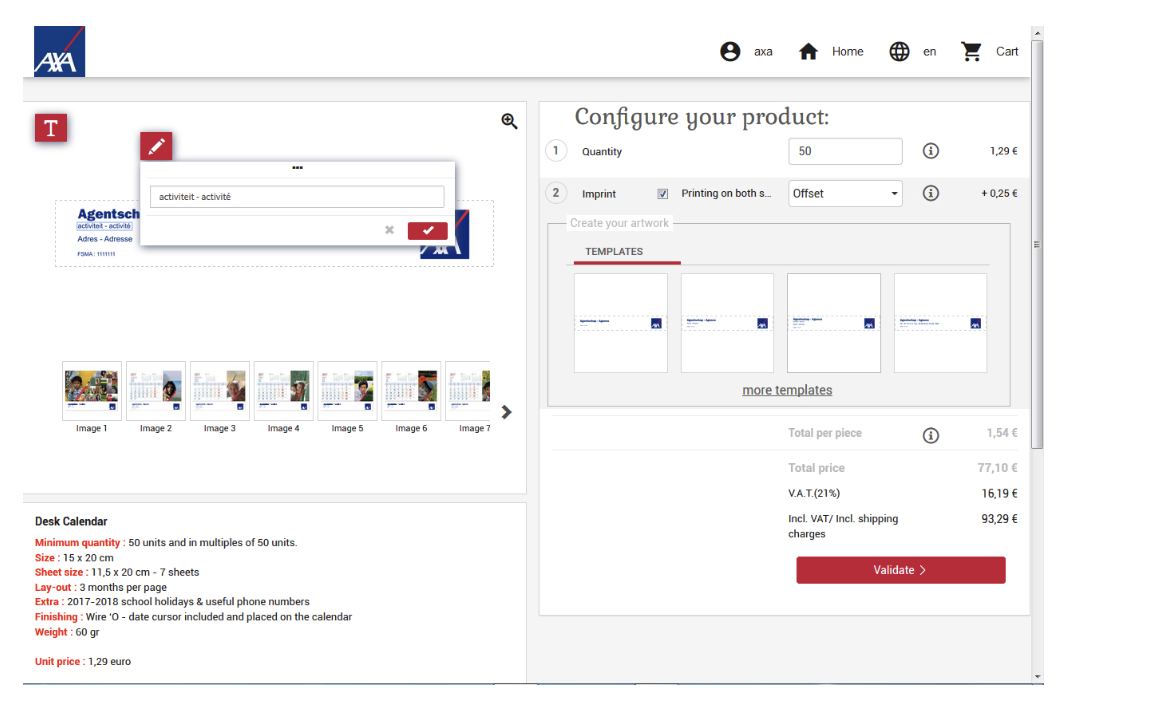Select Image 7 thumbnail
1164x720 pixels.
pyautogui.click(x=468, y=391)
